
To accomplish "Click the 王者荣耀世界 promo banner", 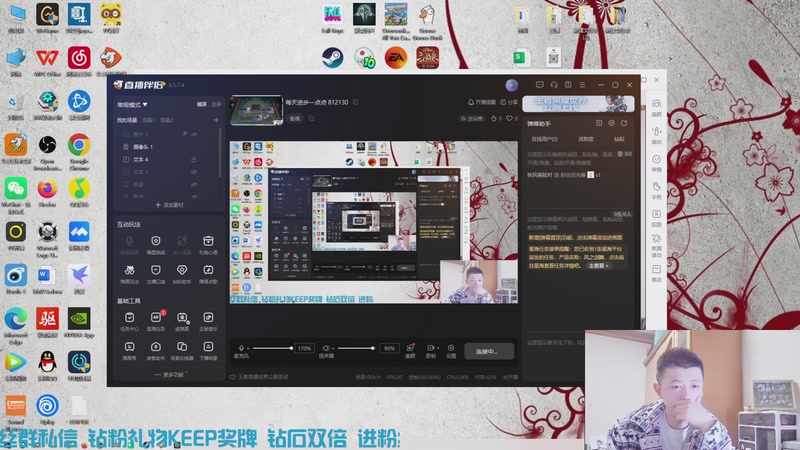I will [x=578, y=104].
